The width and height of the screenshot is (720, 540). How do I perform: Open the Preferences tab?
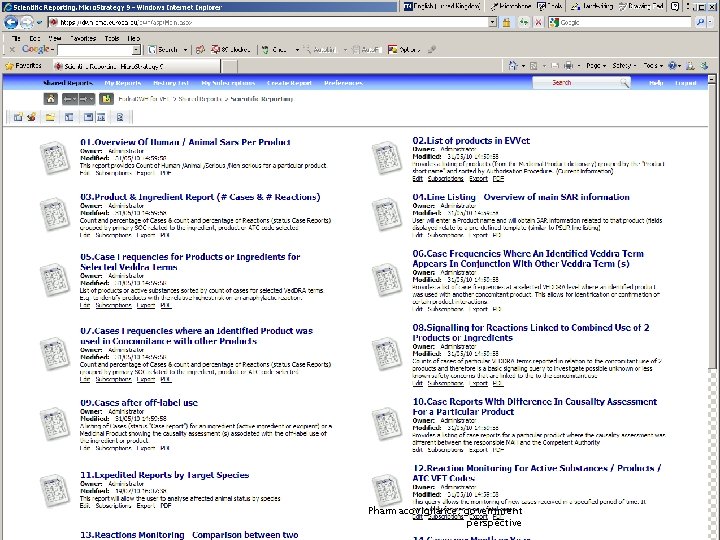(x=343, y=83)
